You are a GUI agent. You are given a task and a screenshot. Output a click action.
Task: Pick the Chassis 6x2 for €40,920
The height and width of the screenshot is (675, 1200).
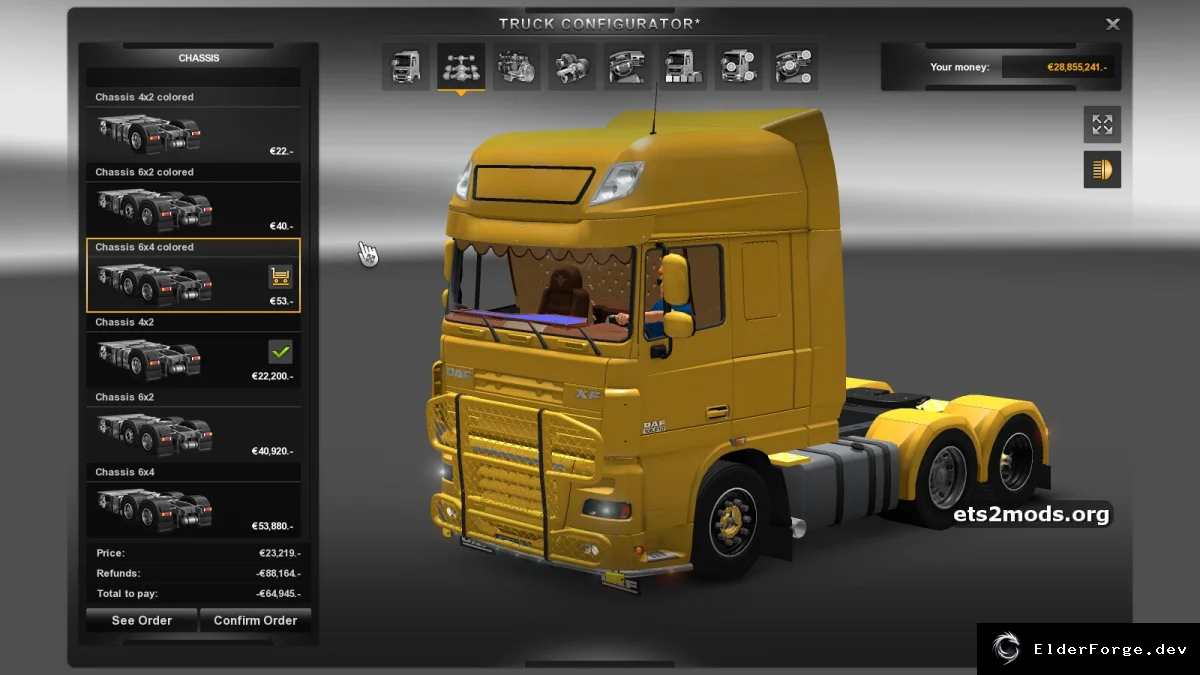[x=193, y=426]
